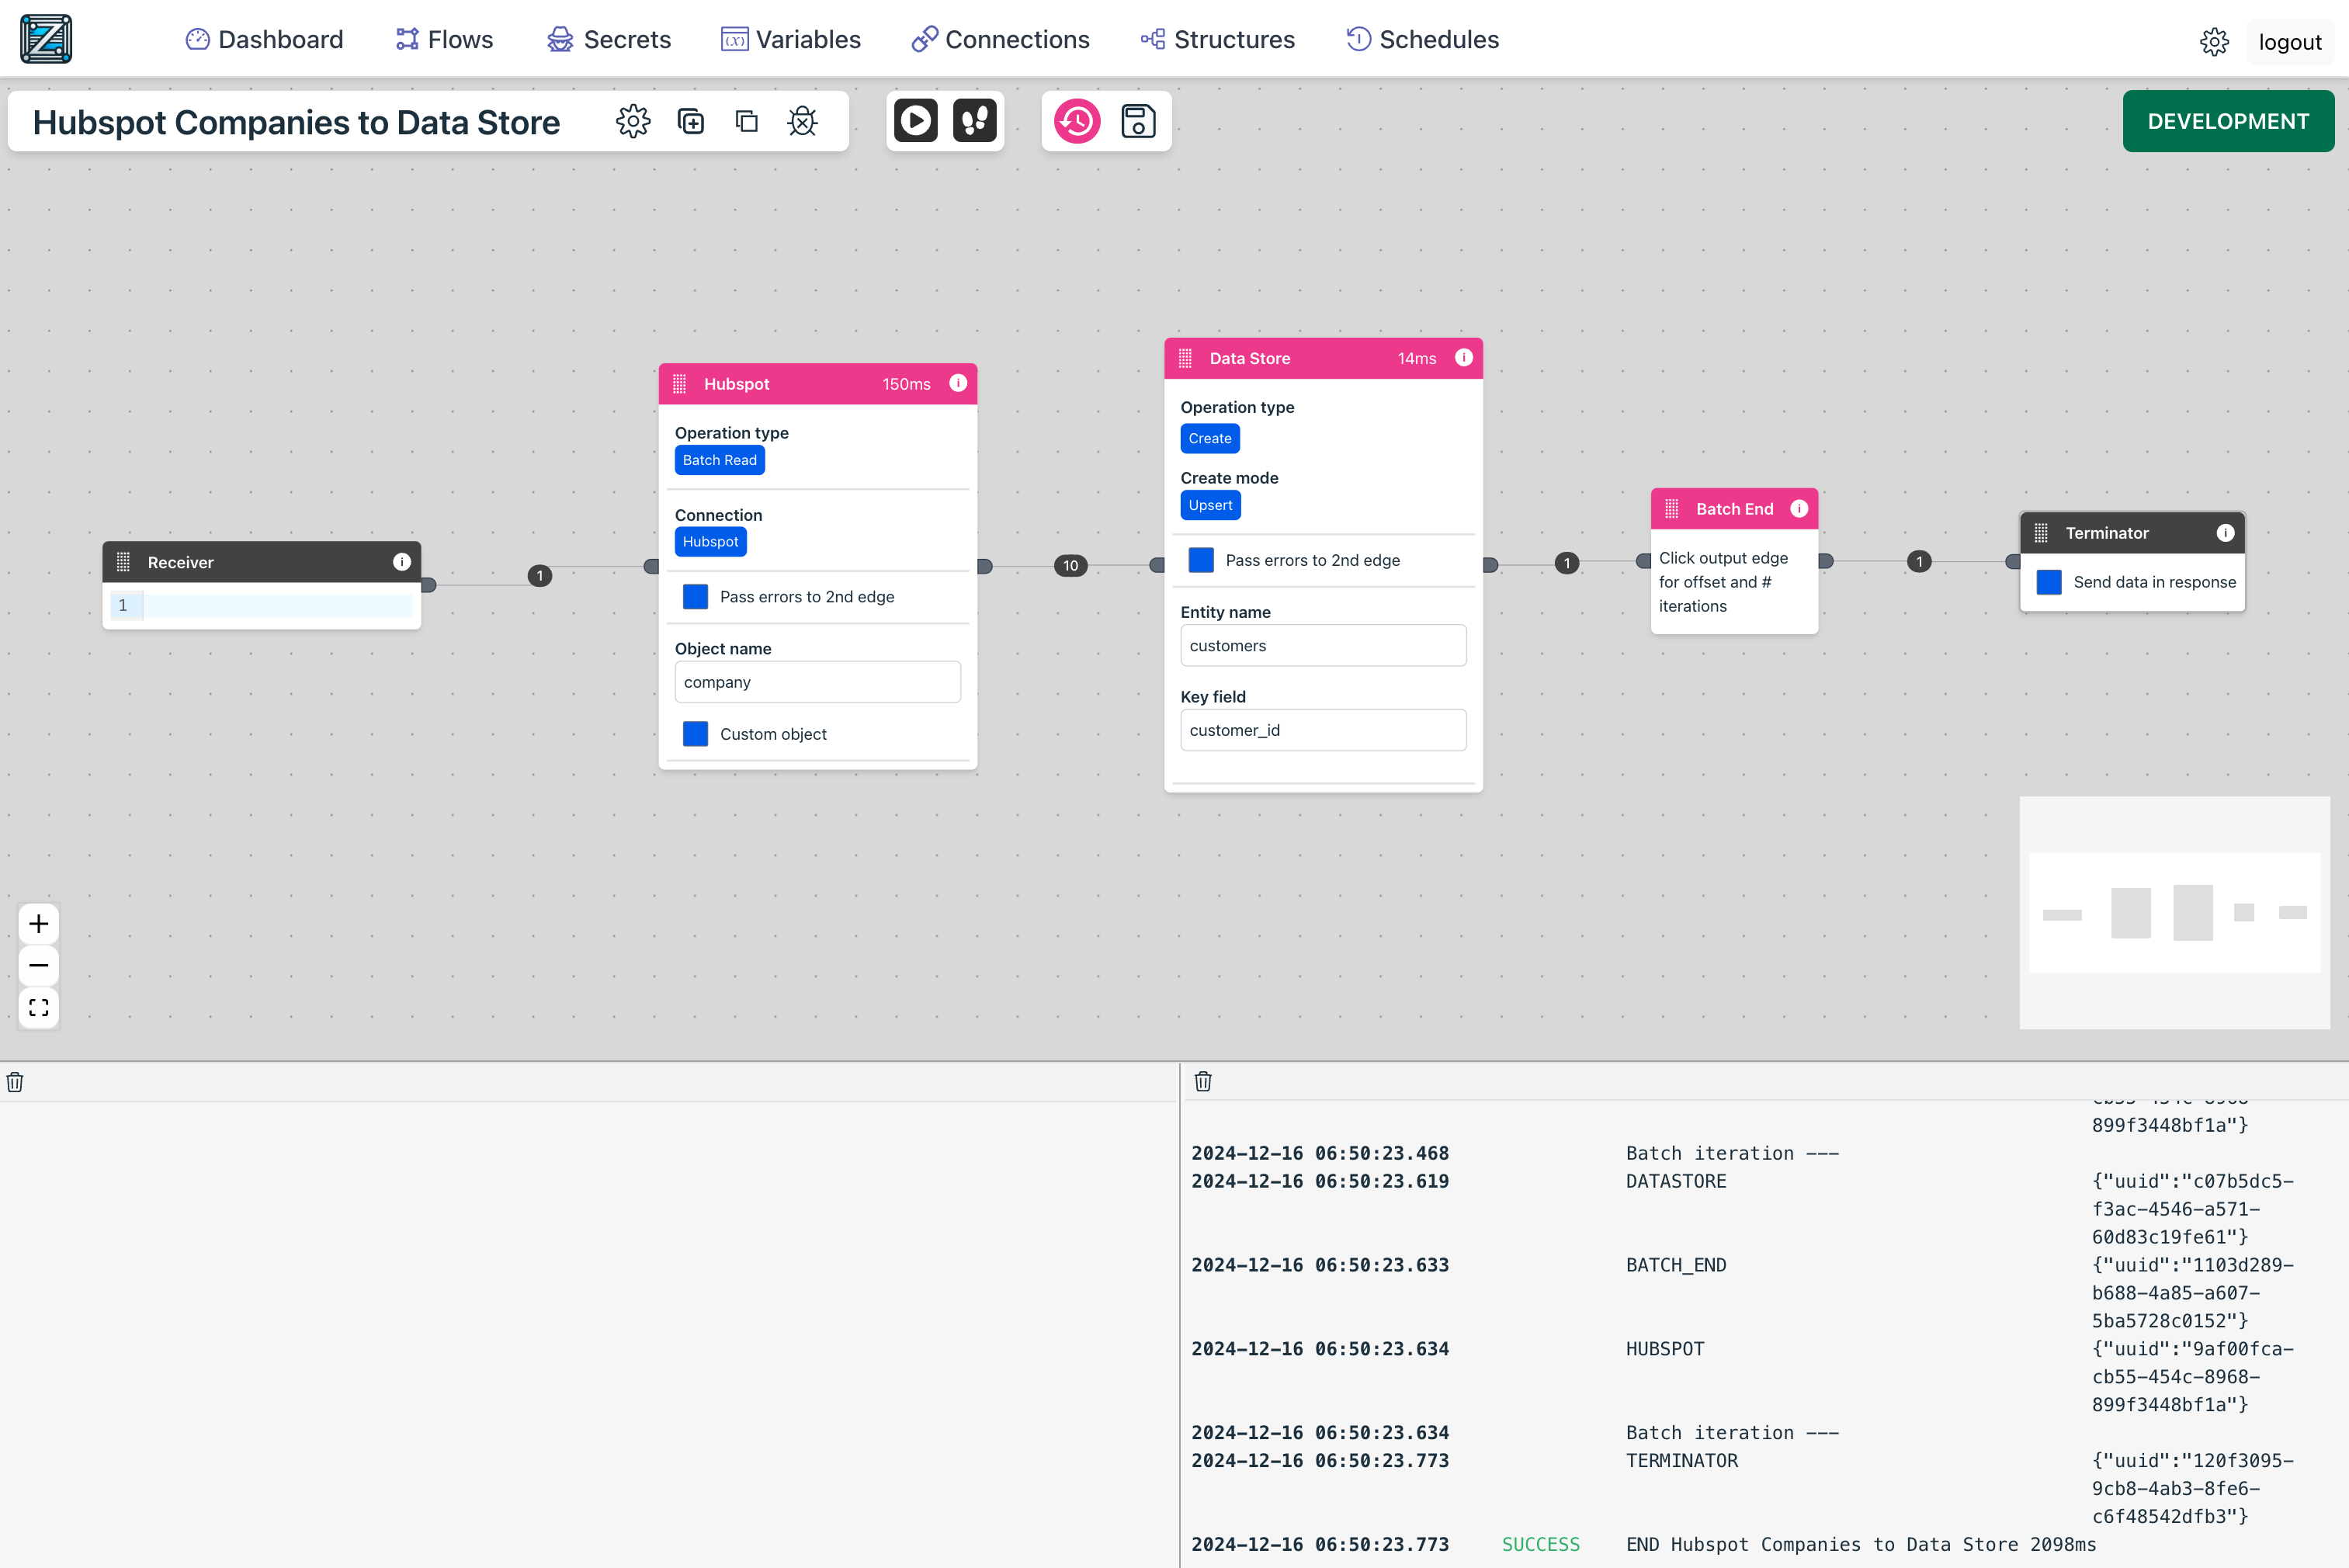The image size is (2349, 1568).
Task: Save the flow with disk icon
Action: point(1138,121)
